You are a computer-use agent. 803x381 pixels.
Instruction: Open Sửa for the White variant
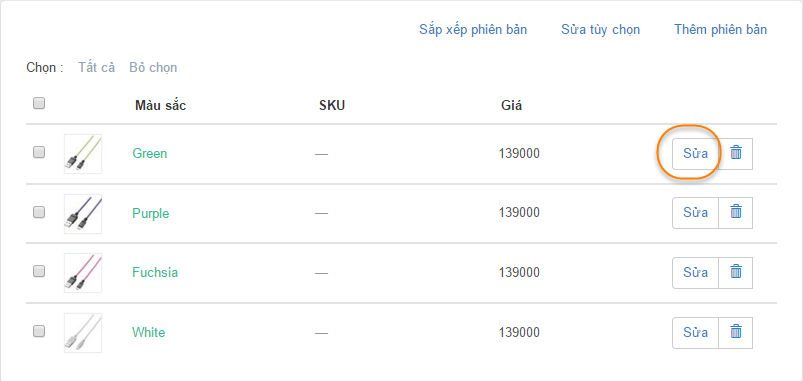tap(695, 332)
